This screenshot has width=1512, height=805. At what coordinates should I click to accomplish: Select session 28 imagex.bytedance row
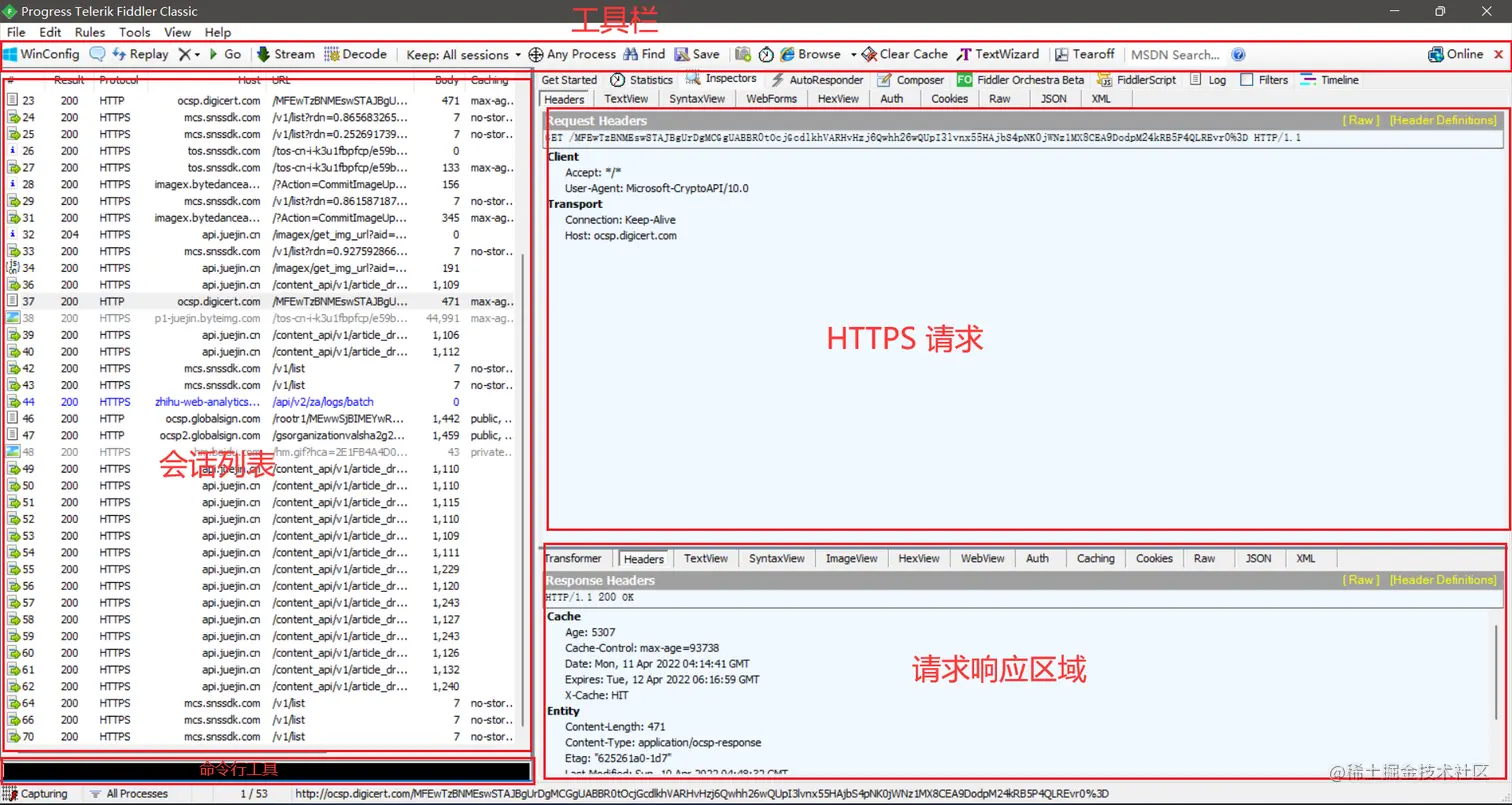[260, 184]
